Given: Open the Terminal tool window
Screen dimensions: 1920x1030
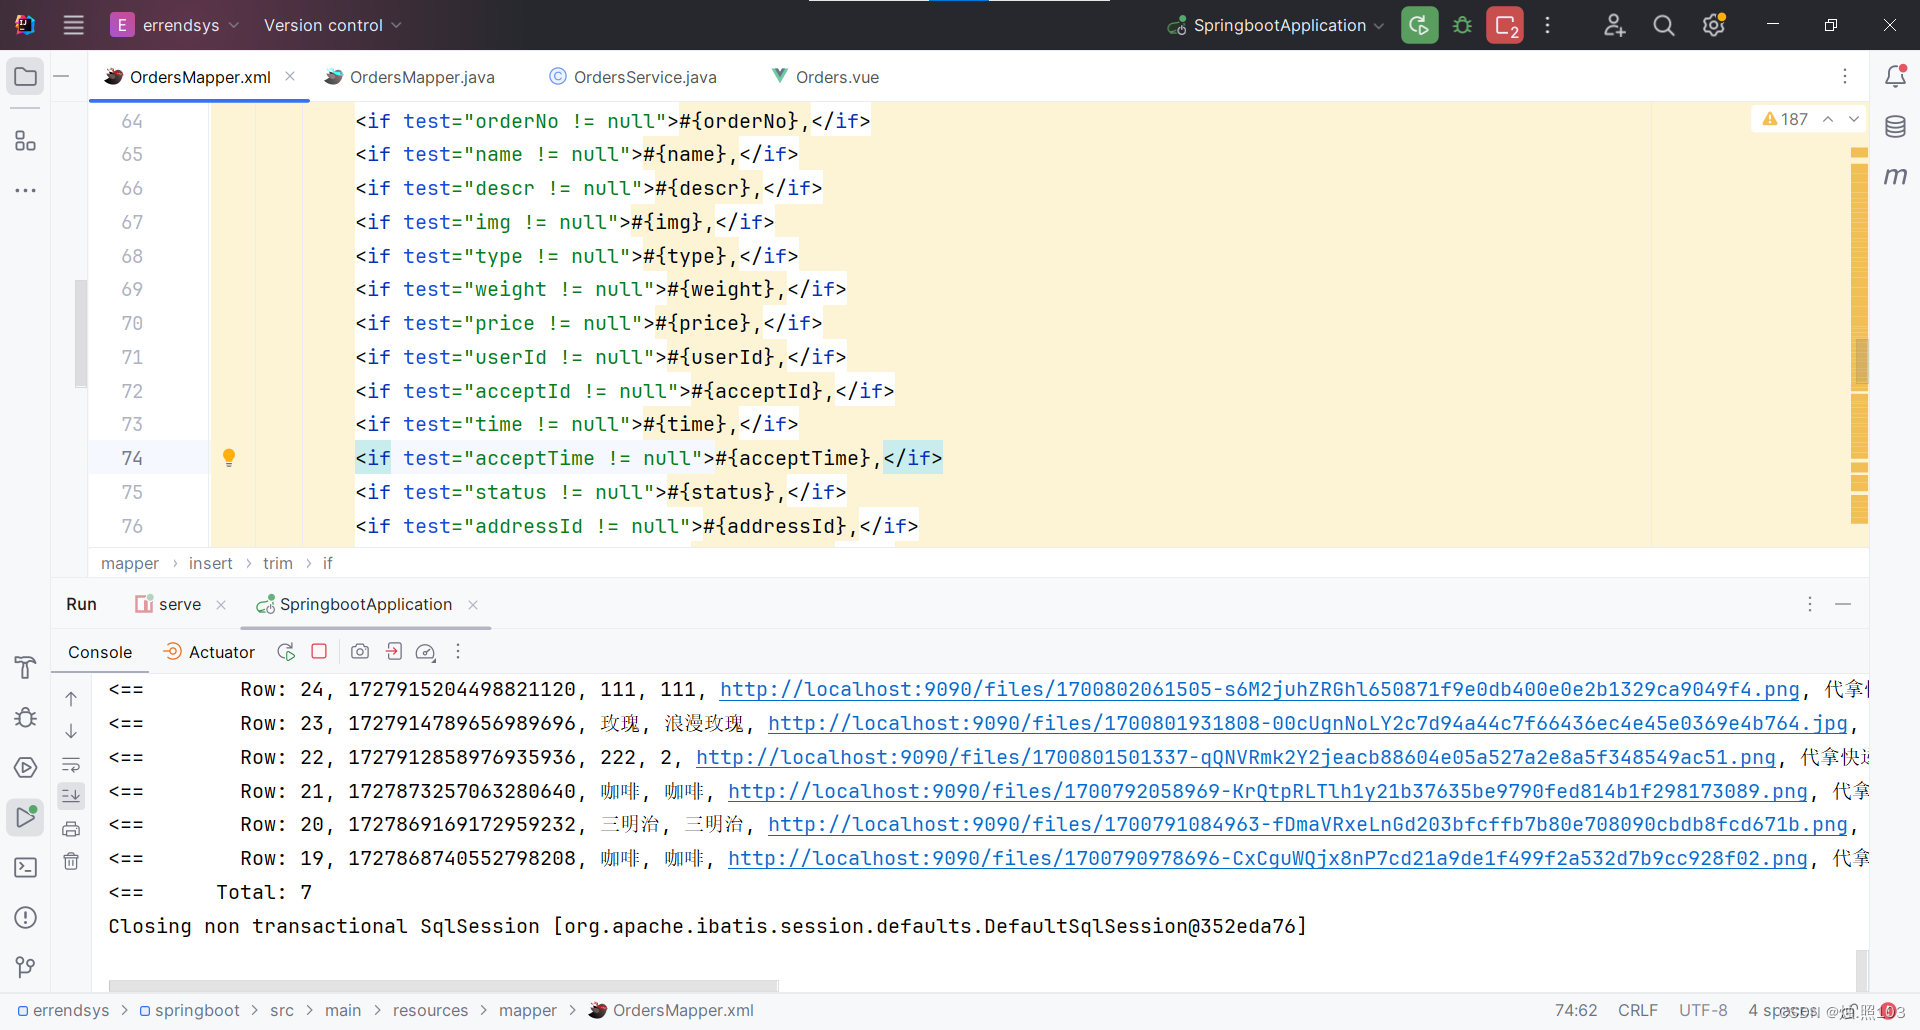Looking at the screenshot, I should 25,867.
